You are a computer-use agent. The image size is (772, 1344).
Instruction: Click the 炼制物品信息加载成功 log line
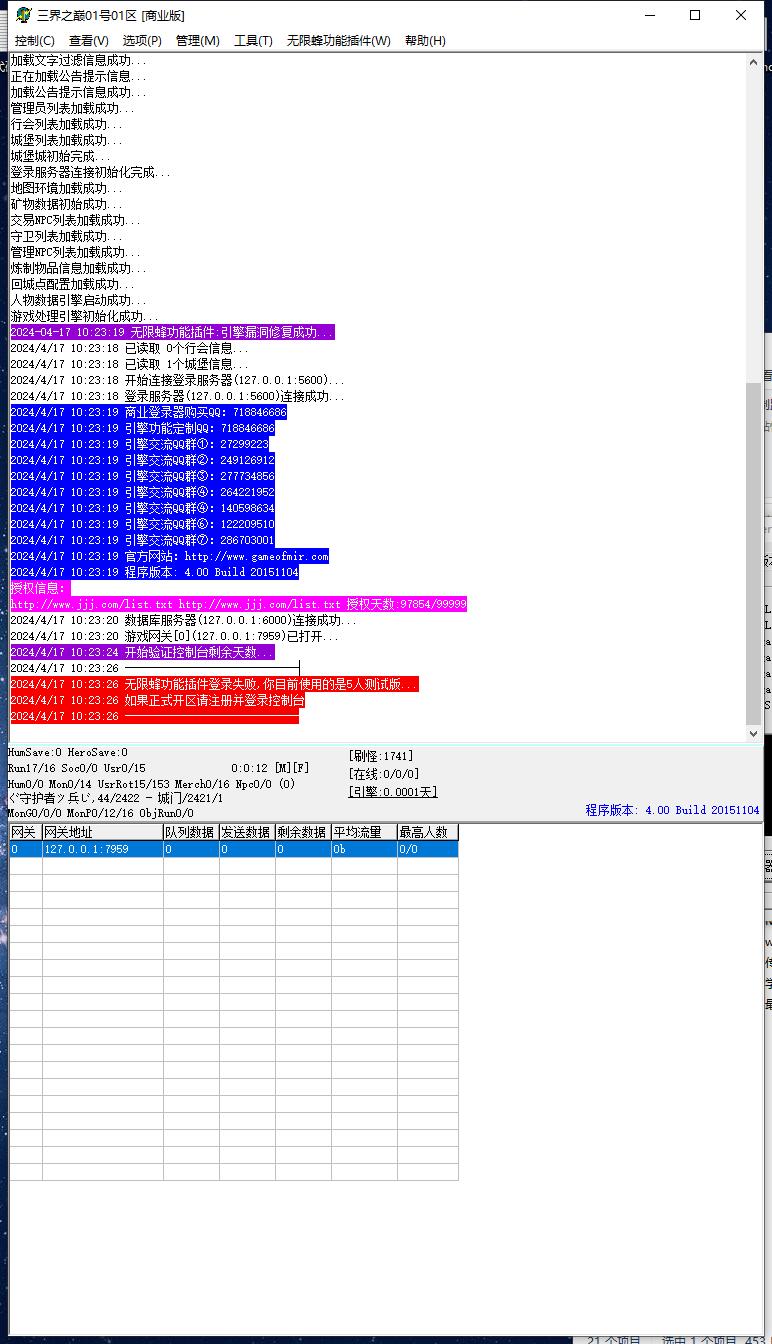click(78, 268)
